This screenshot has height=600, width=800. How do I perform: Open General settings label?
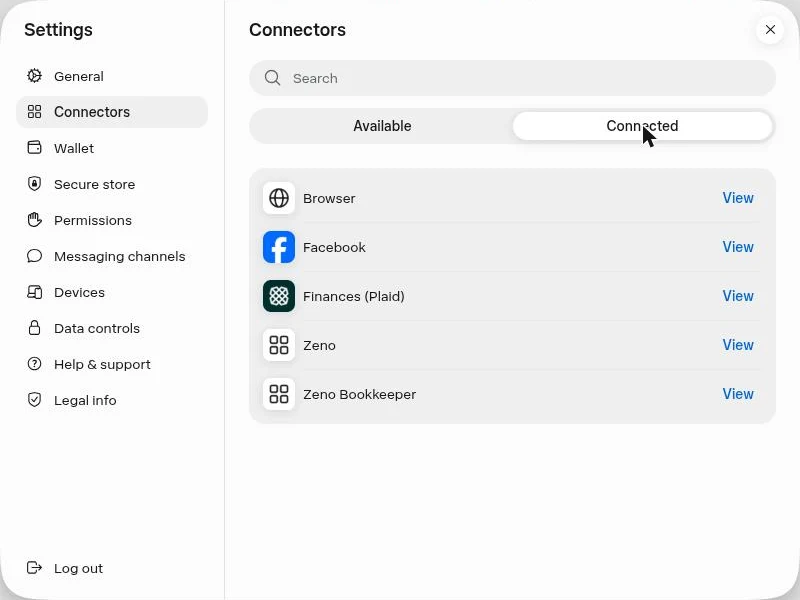pos(79,77)
